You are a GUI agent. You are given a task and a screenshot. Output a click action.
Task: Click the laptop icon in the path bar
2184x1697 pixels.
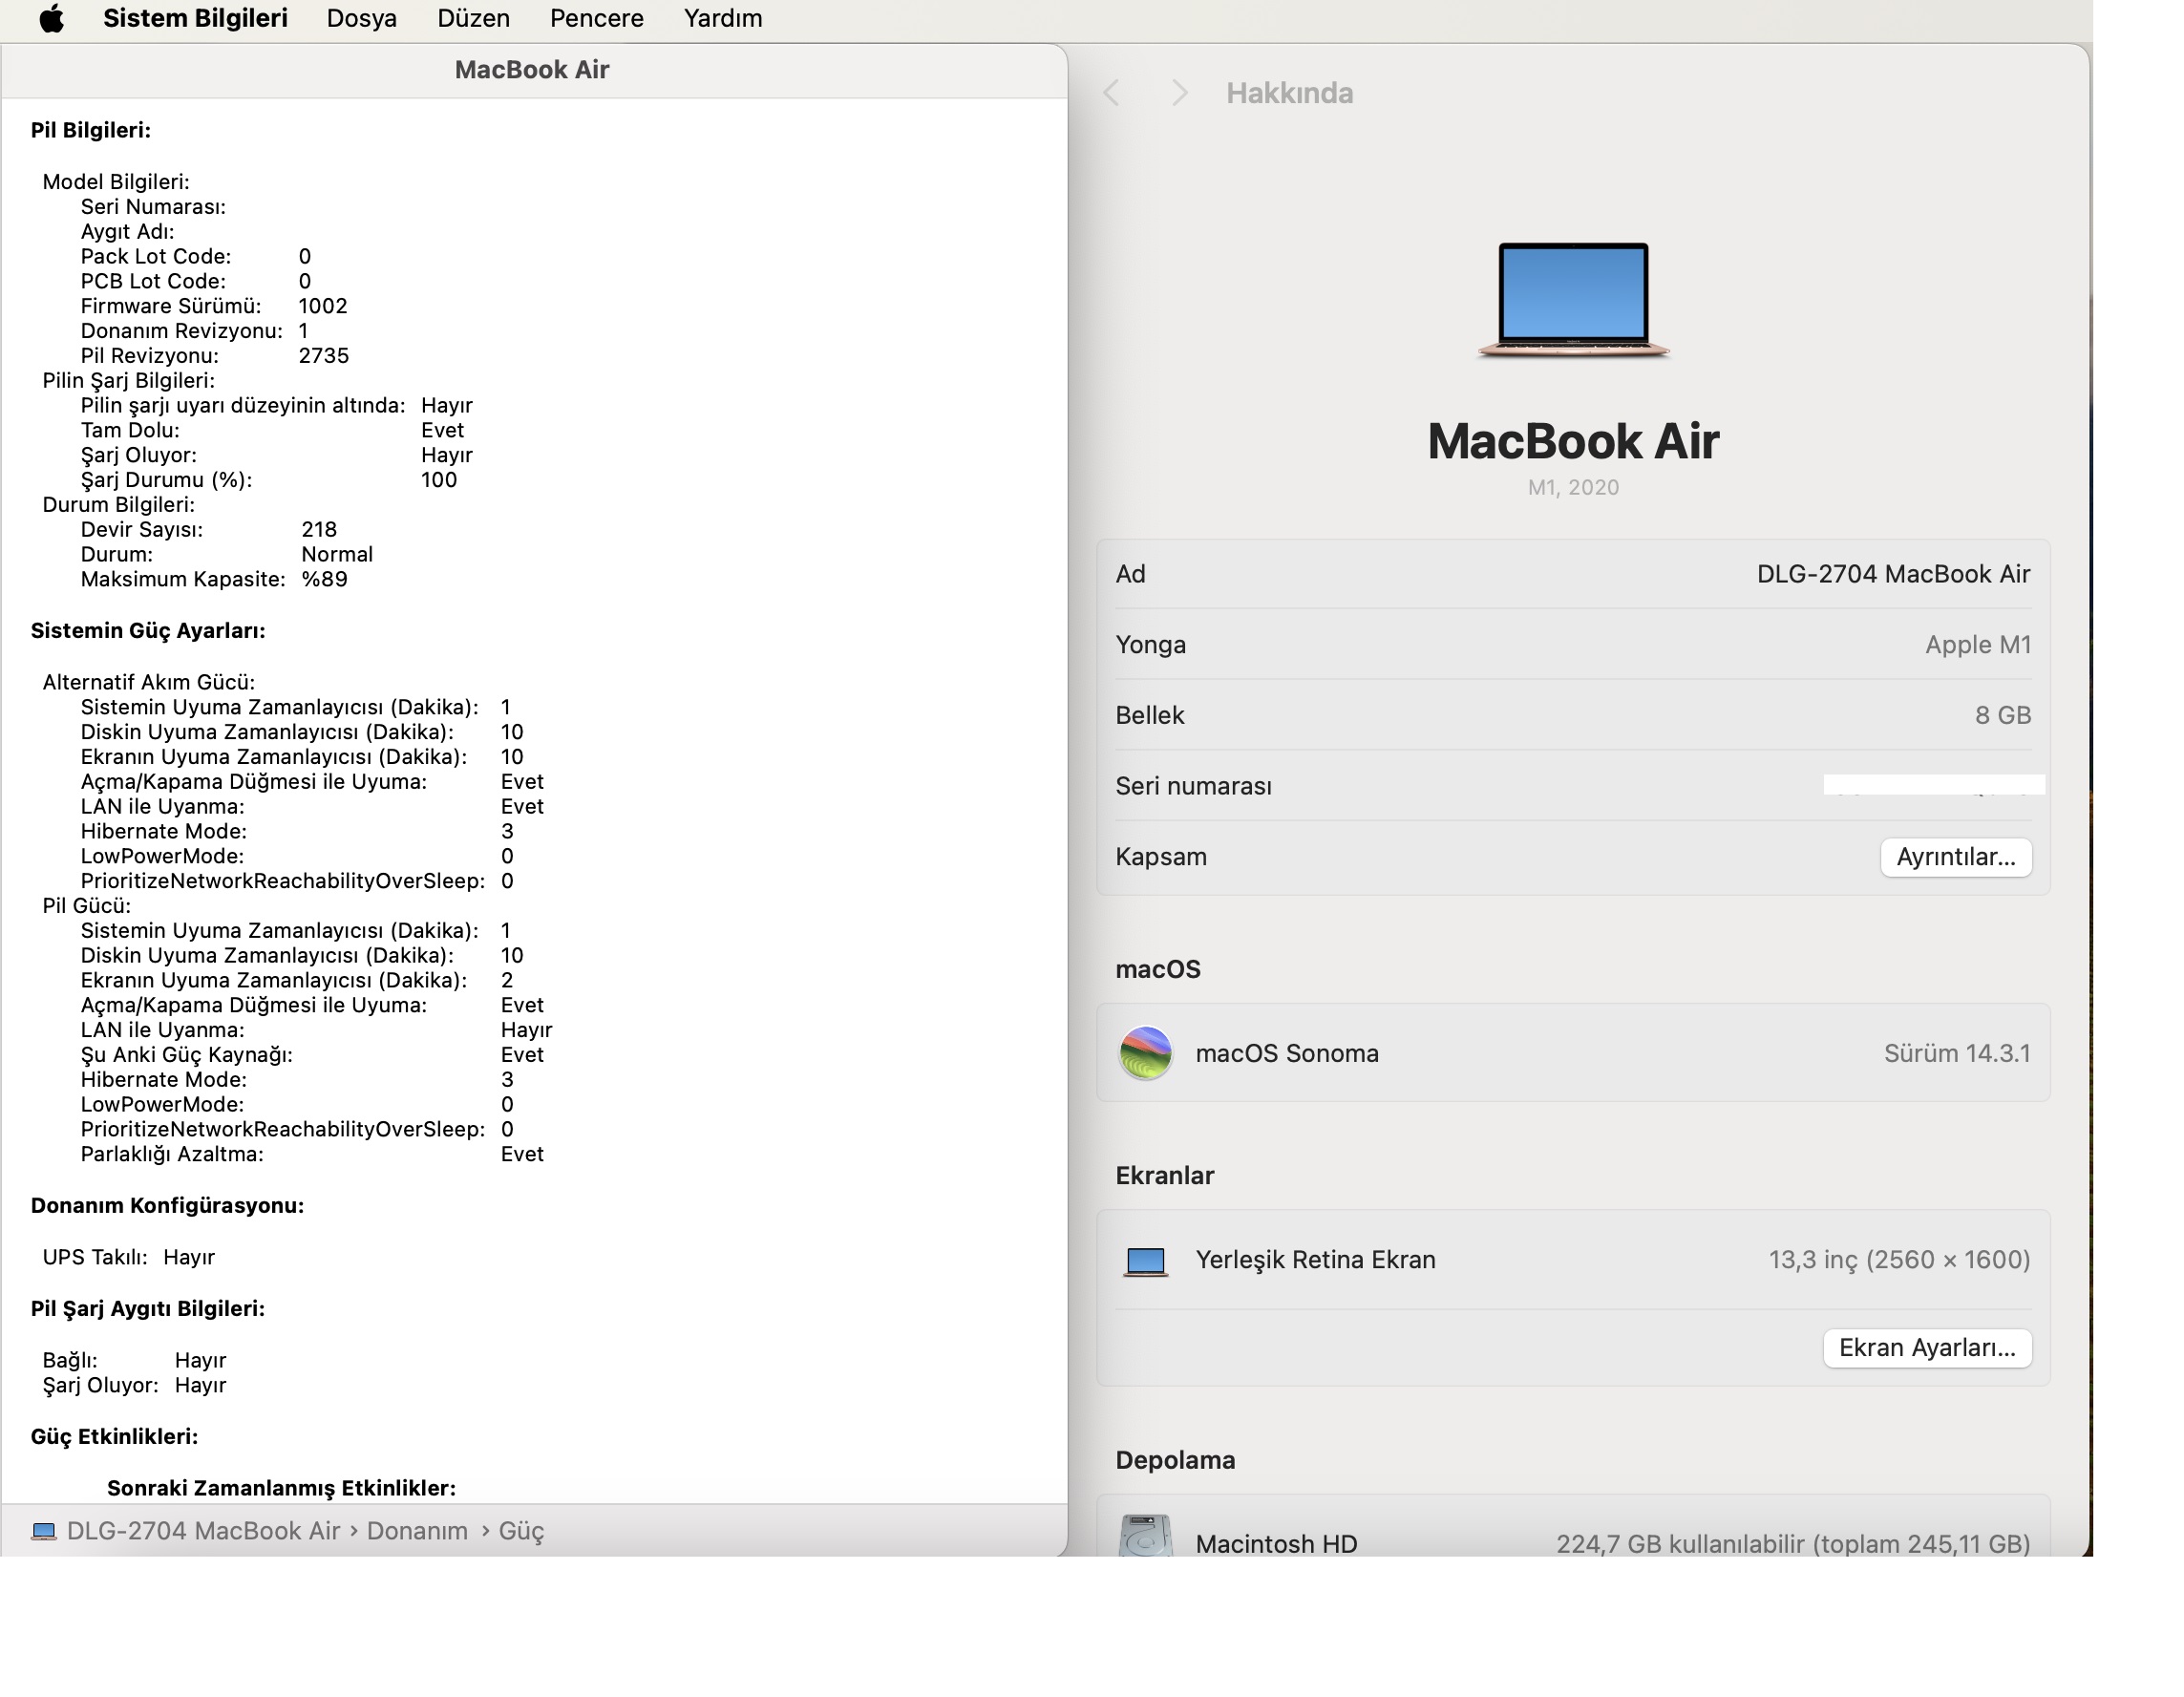(43, 1531)
